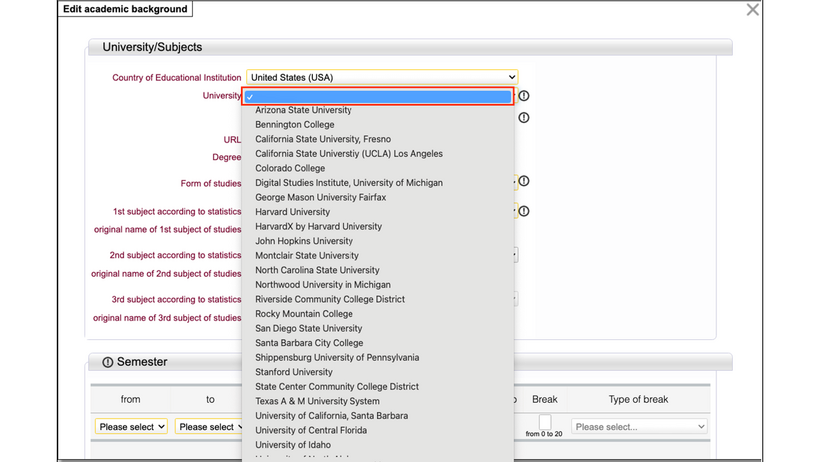Select Colorado College from the university list

pyautogui.click(x=289, y=168)
